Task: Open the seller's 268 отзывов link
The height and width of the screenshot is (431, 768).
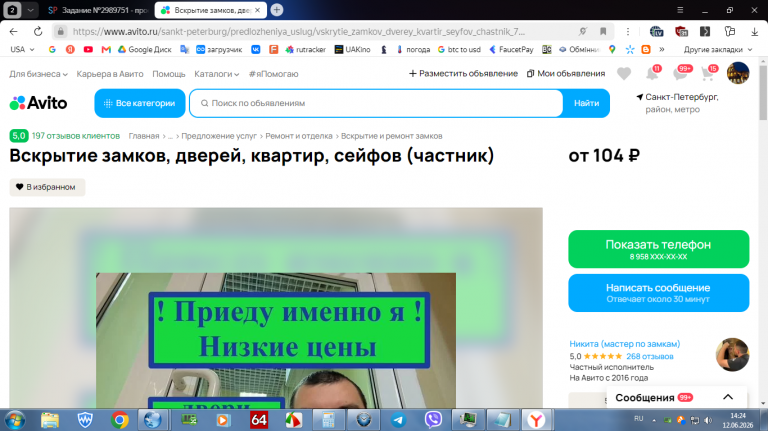Action: click(649, 356)
